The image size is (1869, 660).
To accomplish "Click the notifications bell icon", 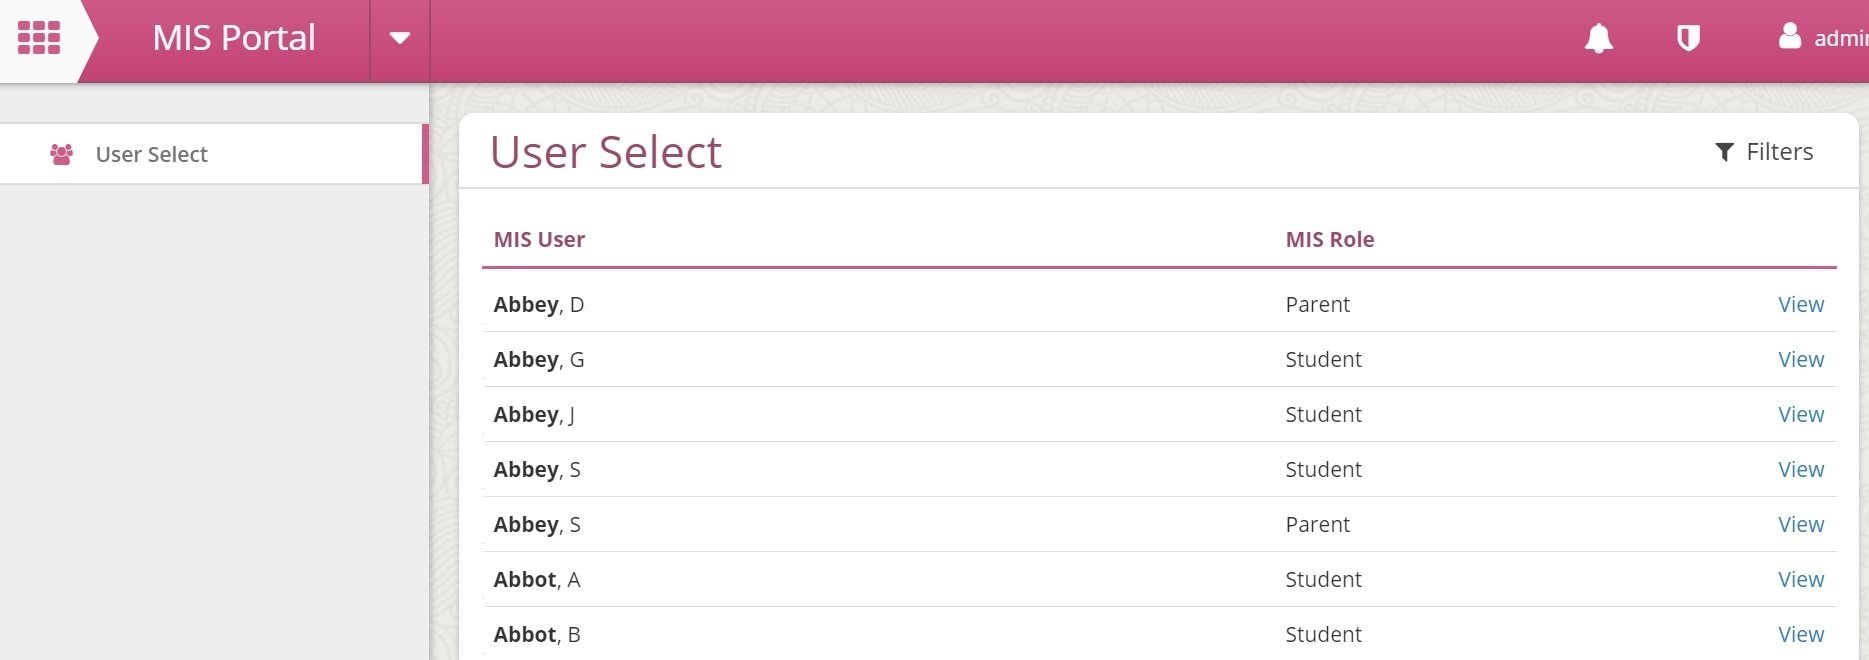I will (1598, 38).
